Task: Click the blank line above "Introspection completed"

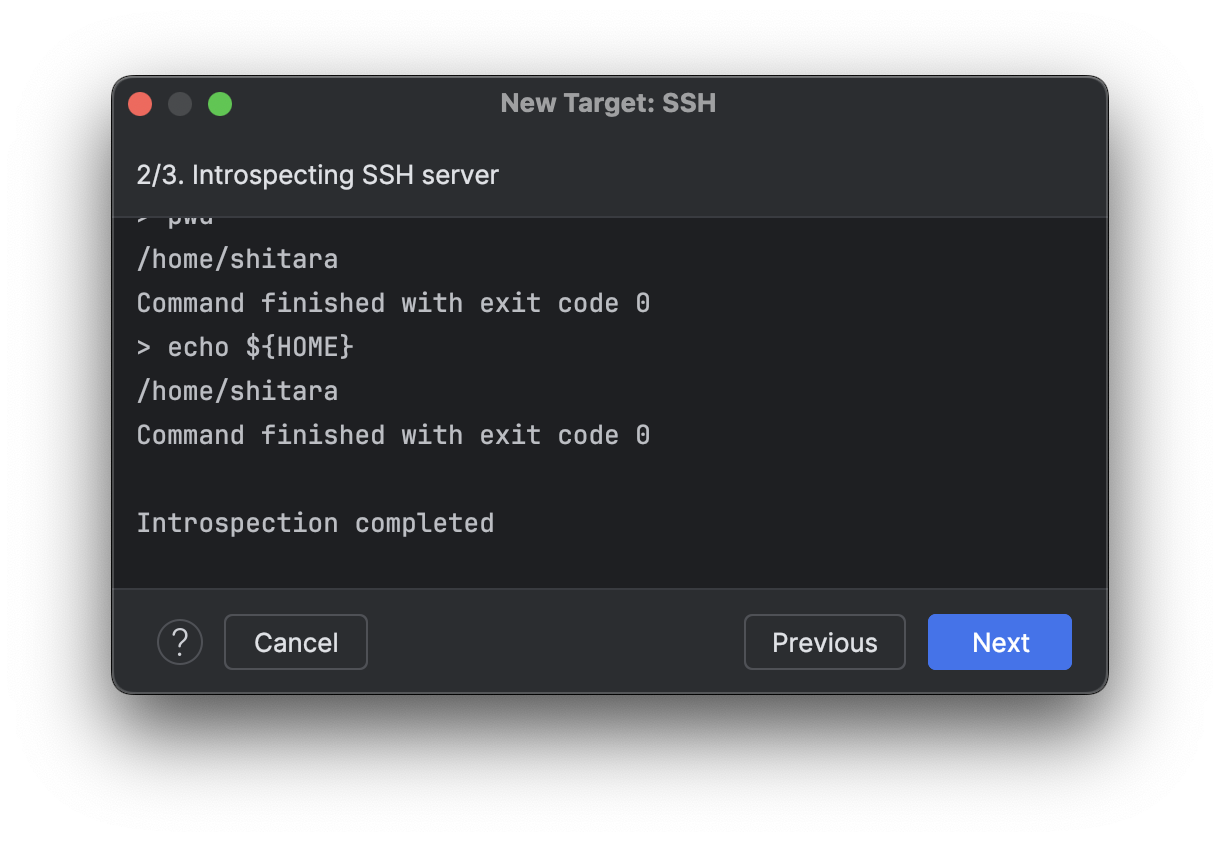Action: tap(400, 479)
